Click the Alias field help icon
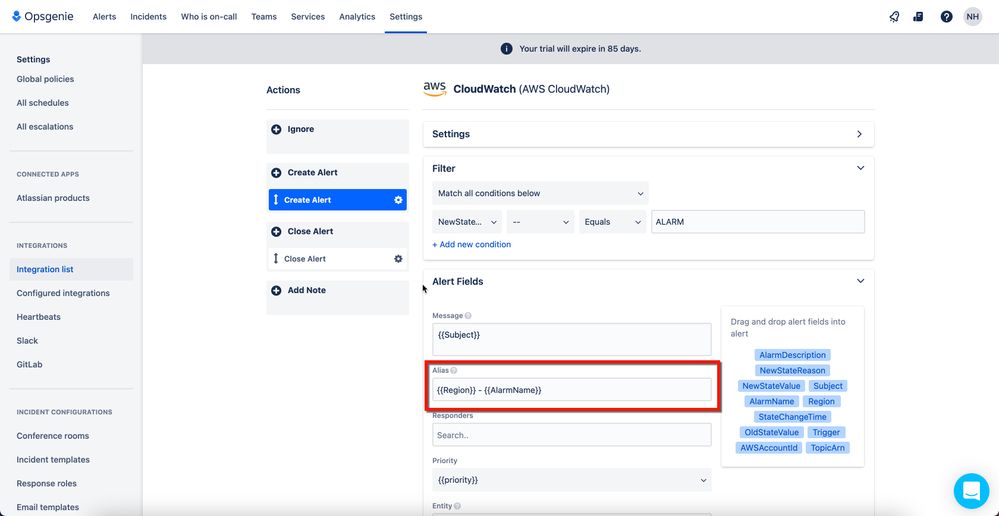Viewport: 999px width, 516px height. (x=454, y=370)
